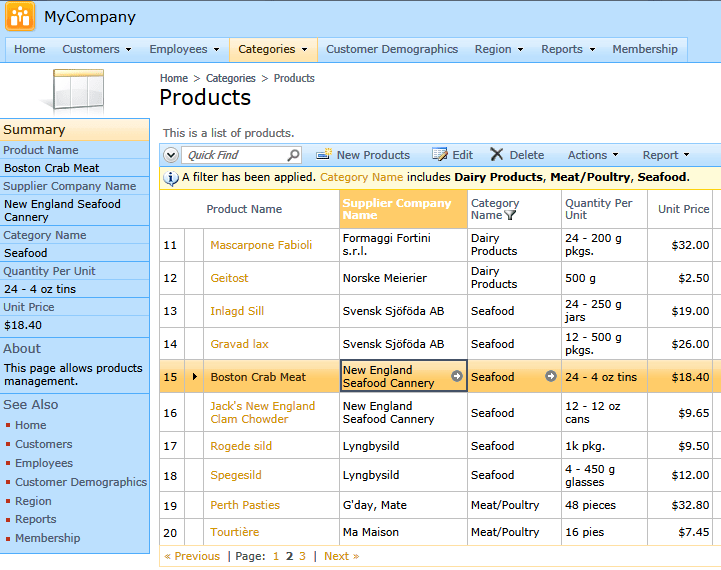The width and height of the screenshot is (721, 570).
Task: Click the arrow icon in the selected Seafood cell
Action: tap(550, 376)
